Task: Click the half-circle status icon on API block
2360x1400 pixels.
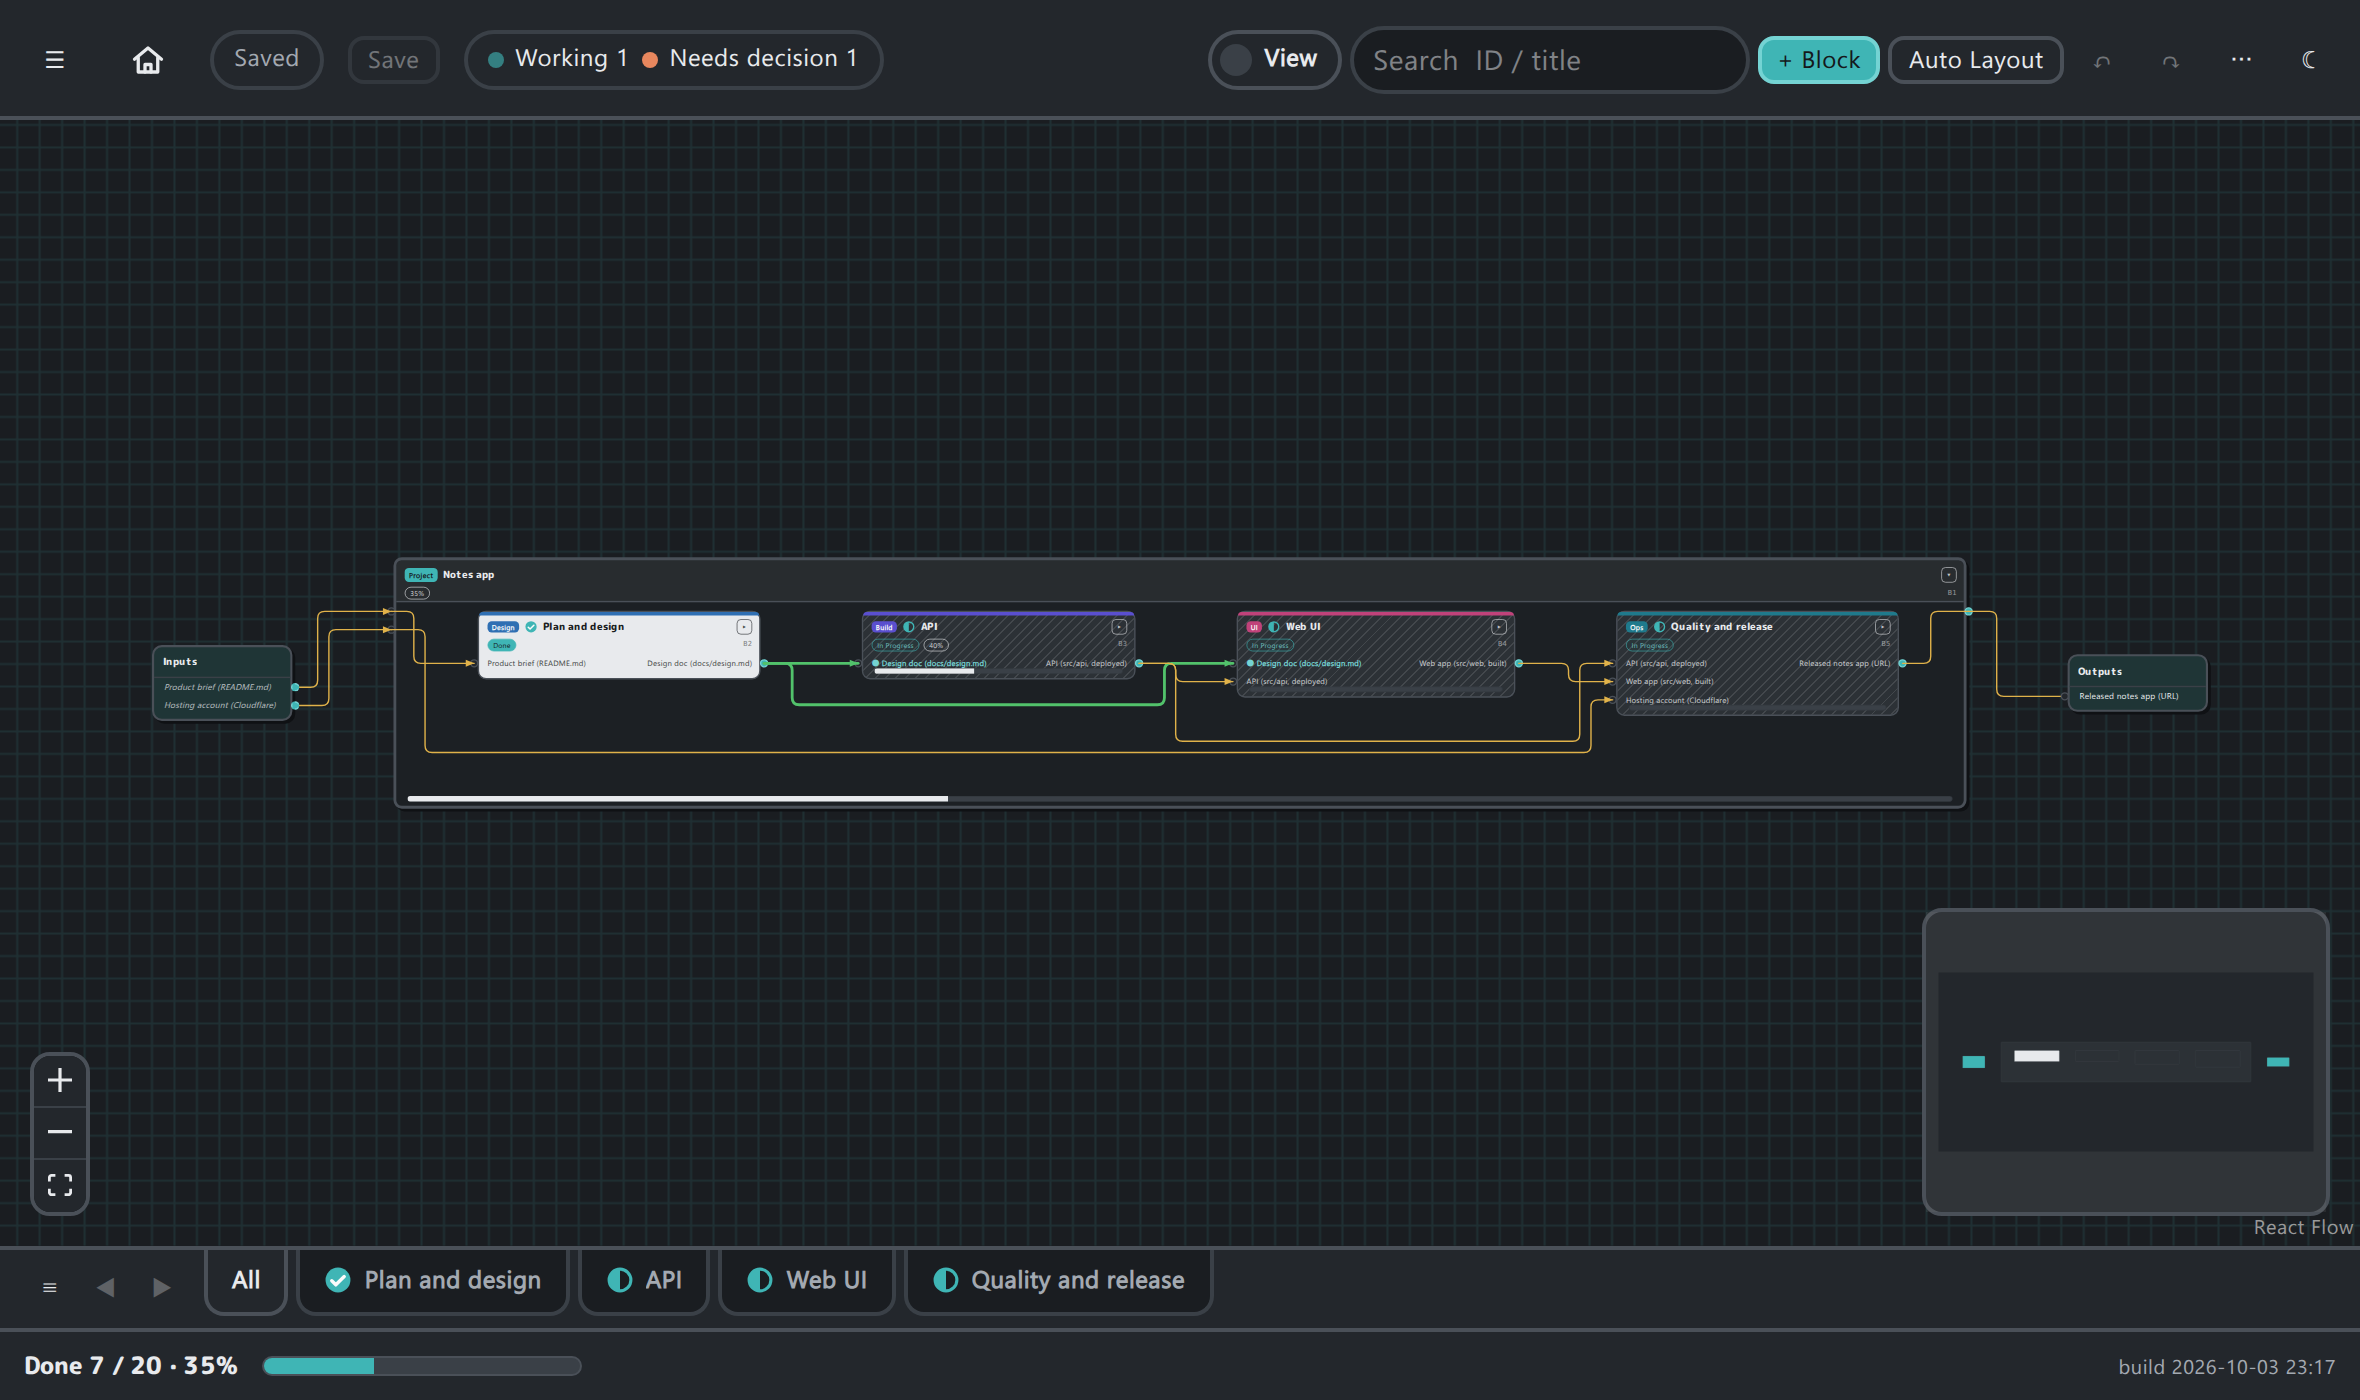Action: click(909, 627)
